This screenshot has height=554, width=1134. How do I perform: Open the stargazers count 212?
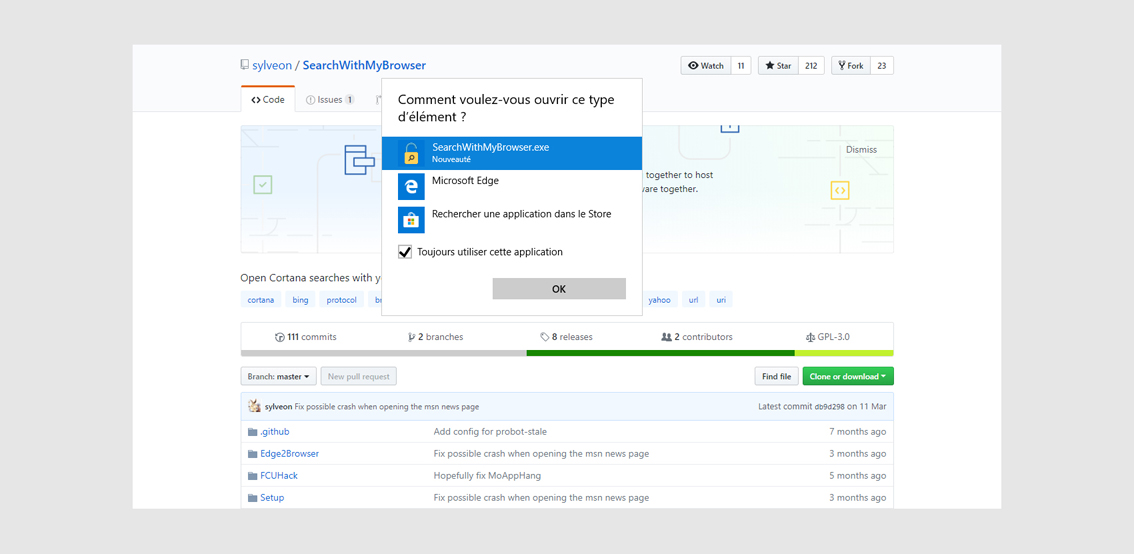coord(811,65)
